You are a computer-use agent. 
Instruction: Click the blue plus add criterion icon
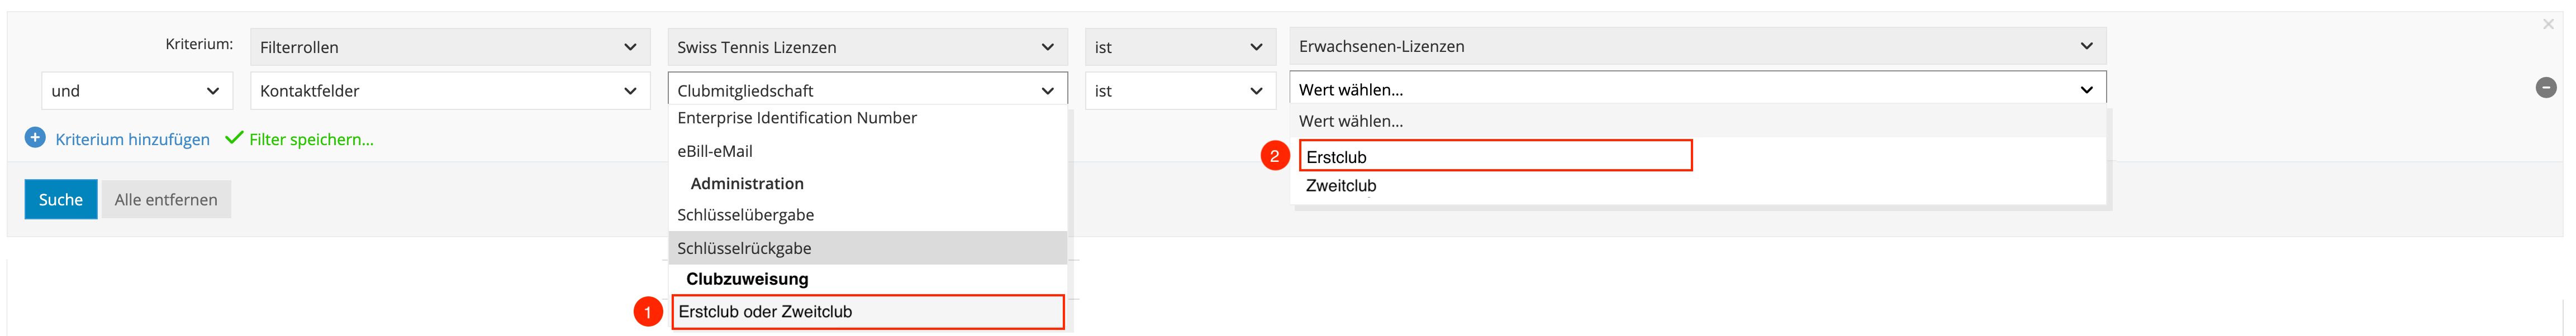[35, 138]
